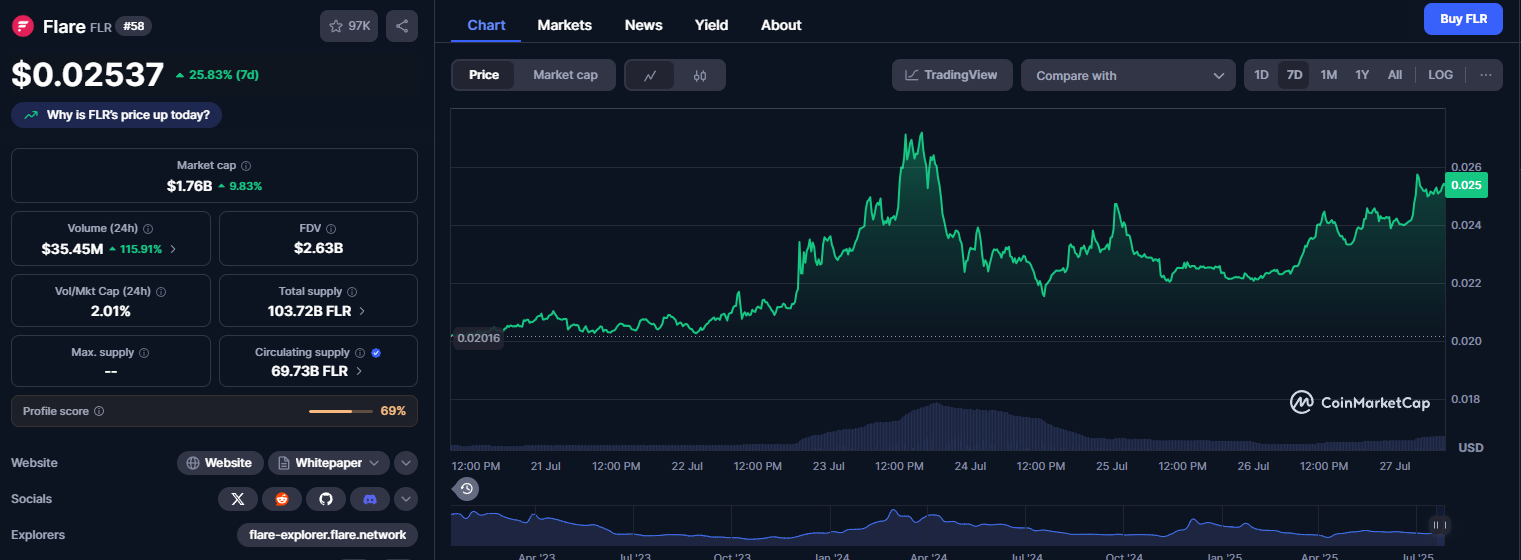Select the 1Y time range

pos(1362,75)
